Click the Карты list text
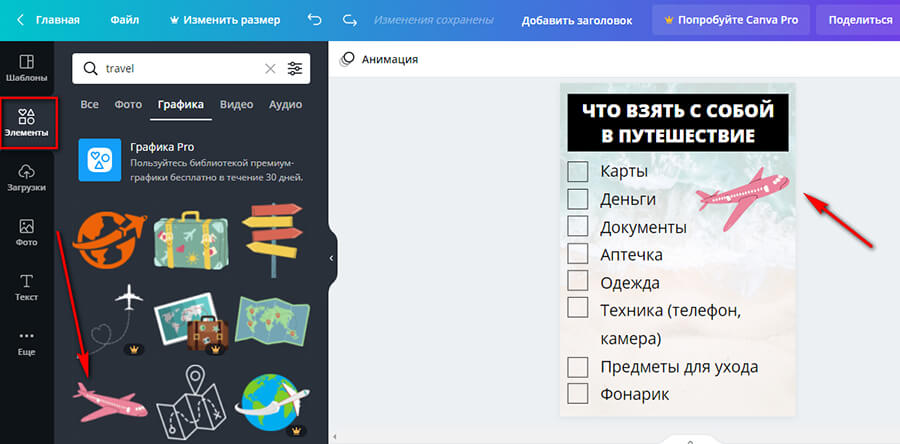 tap(624, 171)
